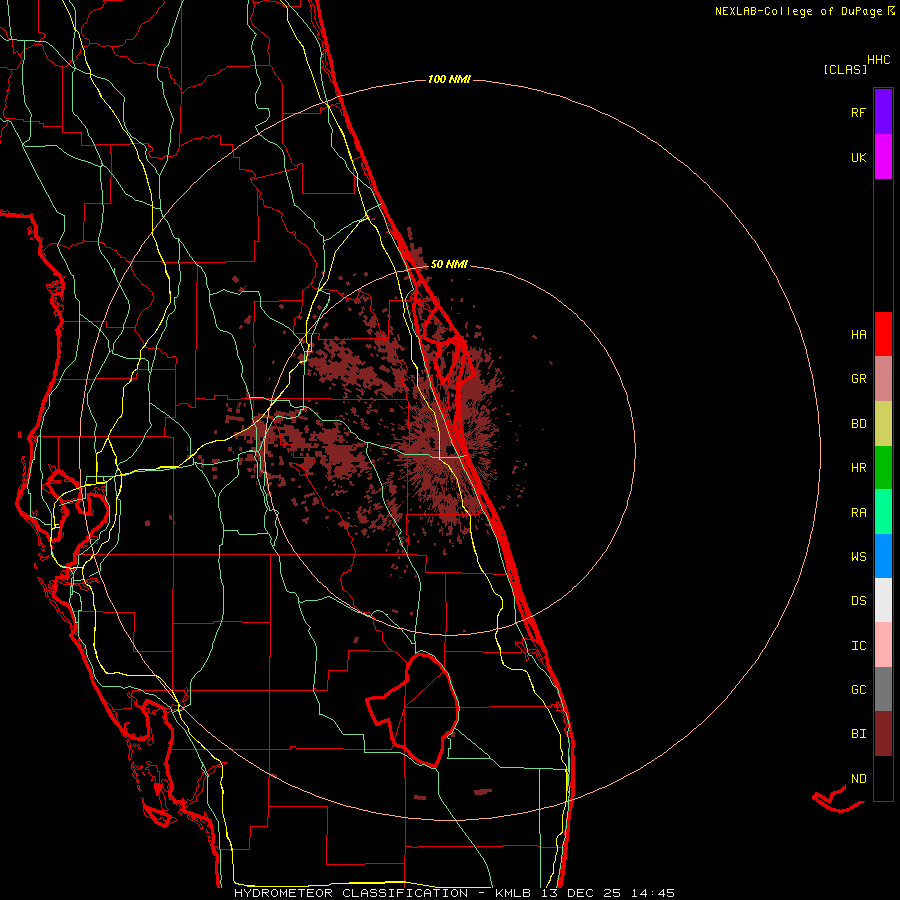Click the ND black legend swatch
The image size is (900, 900).
[x=883, y=778]
